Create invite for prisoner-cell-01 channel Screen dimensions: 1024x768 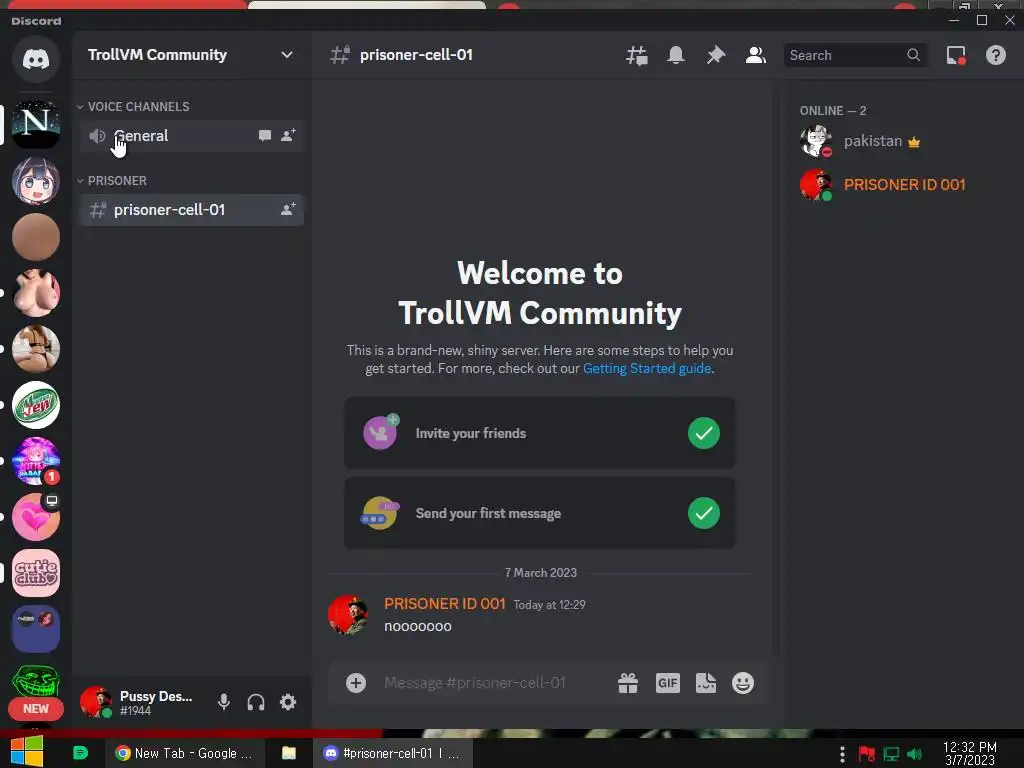288,210
